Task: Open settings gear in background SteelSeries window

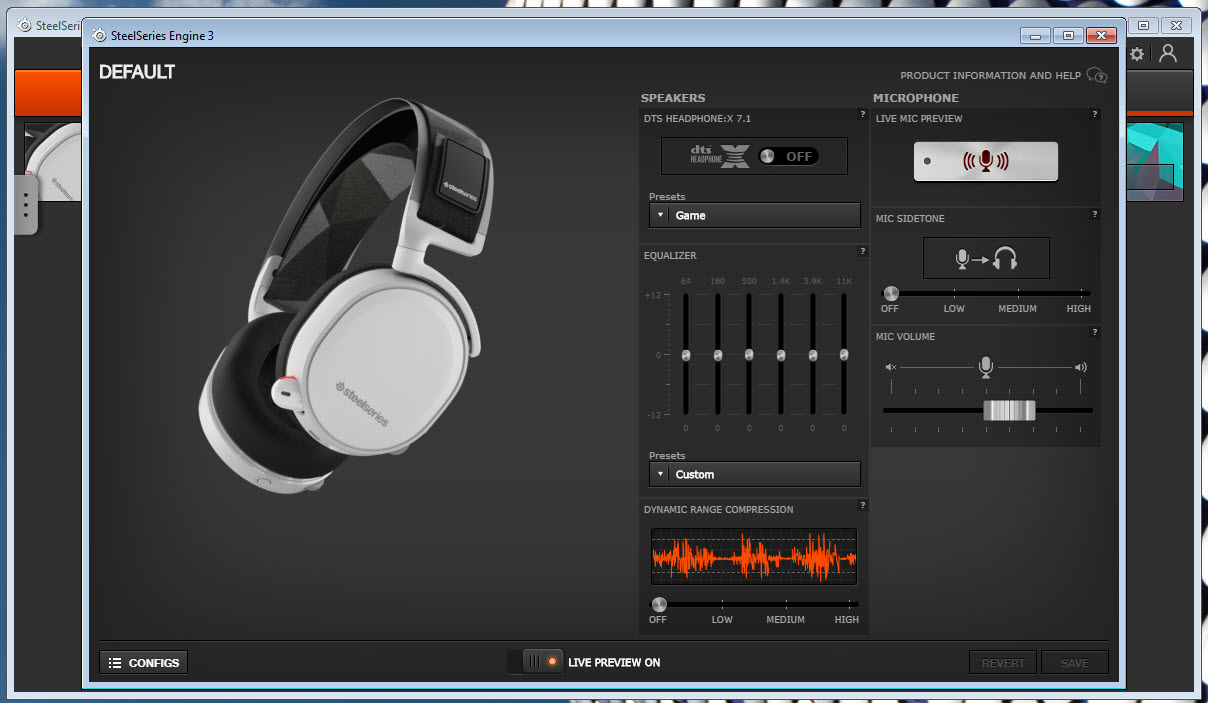Action: click(x=1137, y=54)
